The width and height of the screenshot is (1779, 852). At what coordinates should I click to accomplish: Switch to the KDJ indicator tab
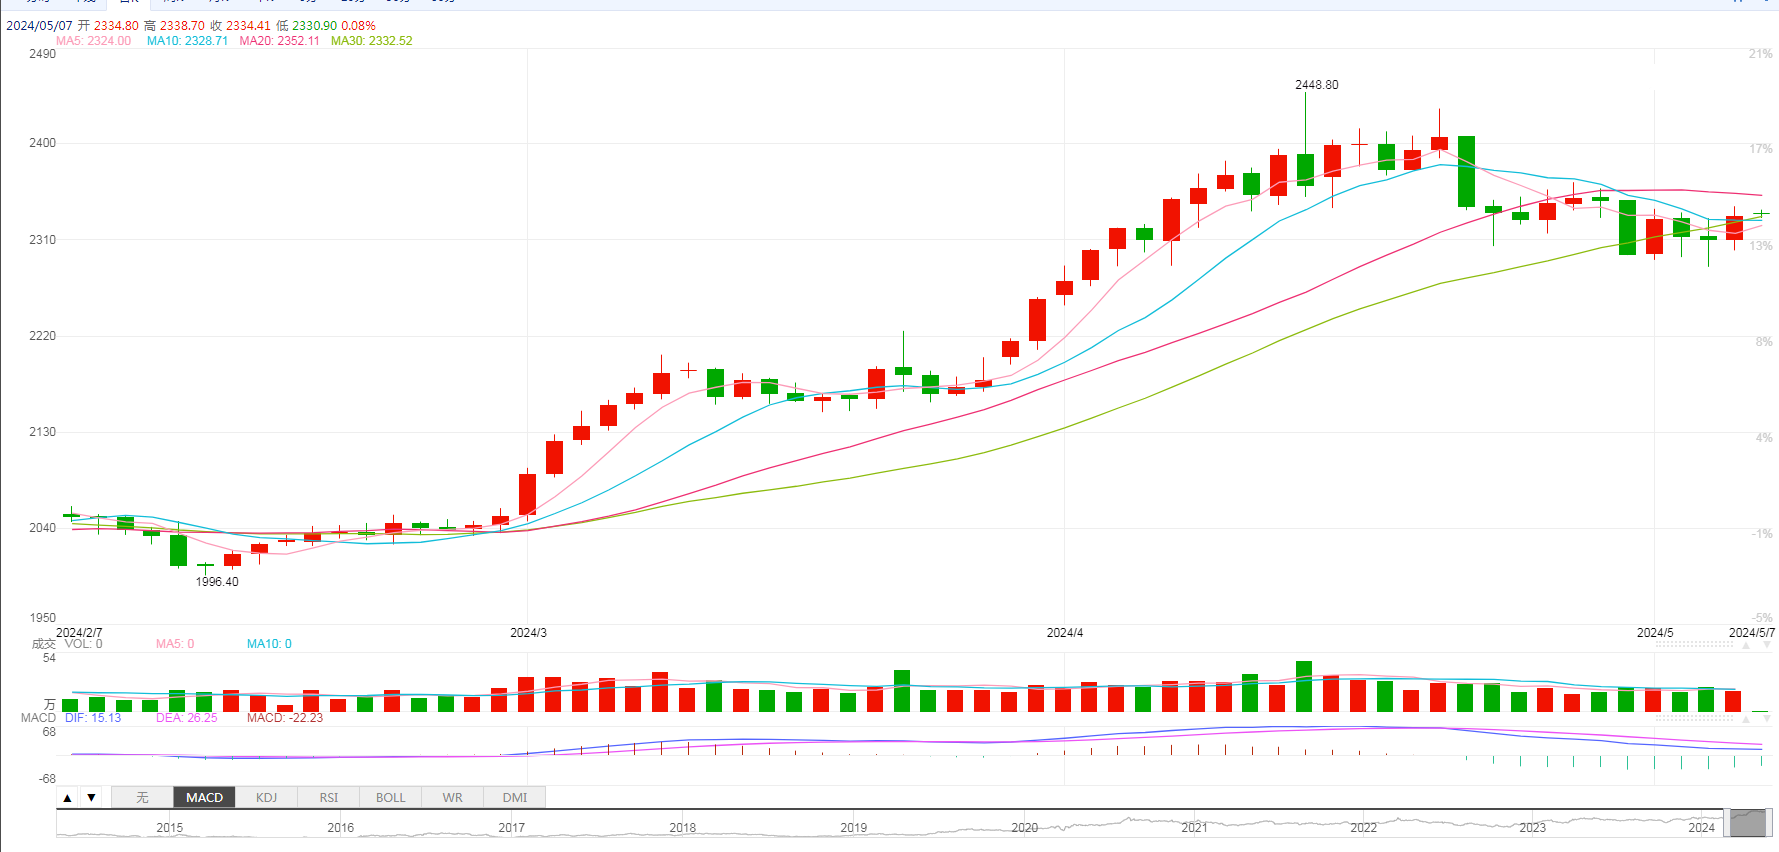pos(266,798)
